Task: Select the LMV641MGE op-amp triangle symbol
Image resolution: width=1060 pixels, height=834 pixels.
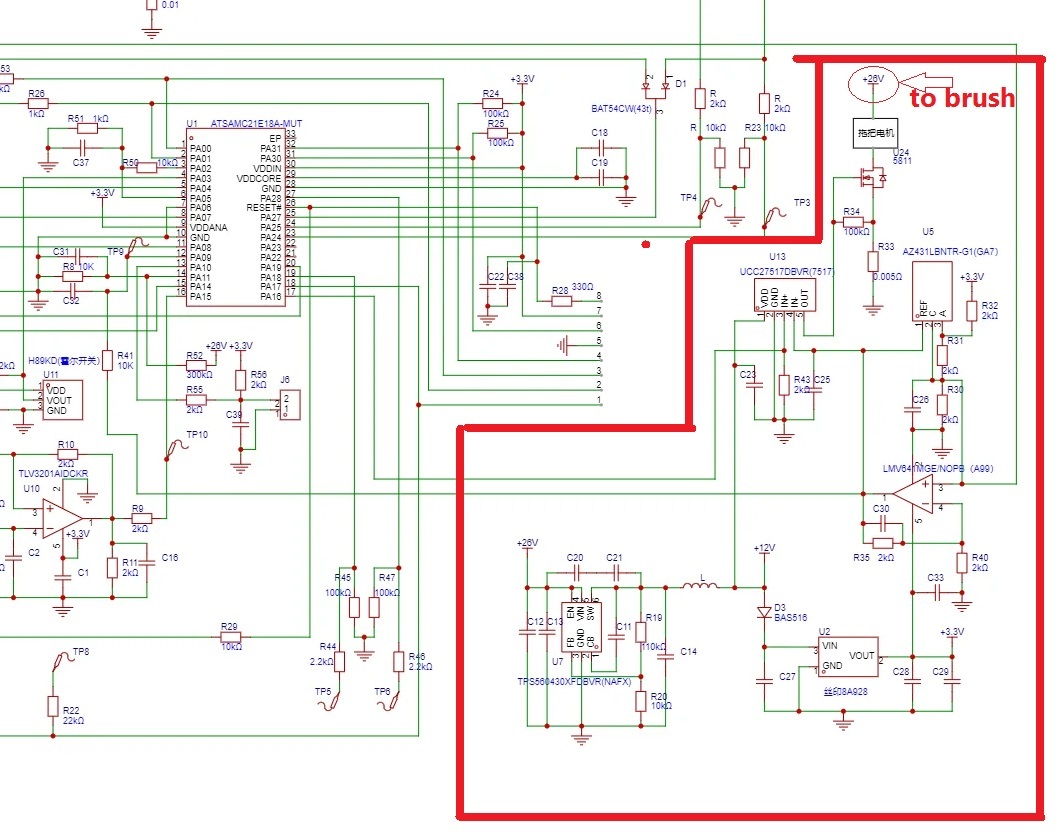Action: point(913,494)
